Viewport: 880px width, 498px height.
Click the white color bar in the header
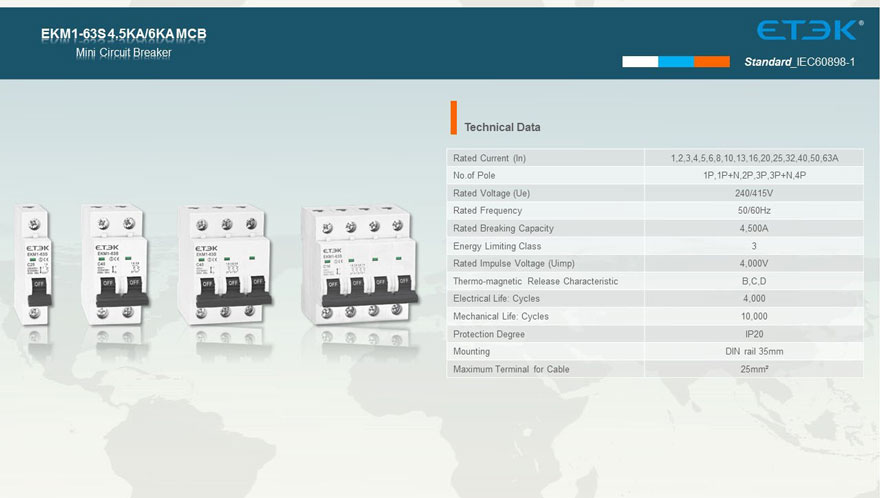click(640, 61)
